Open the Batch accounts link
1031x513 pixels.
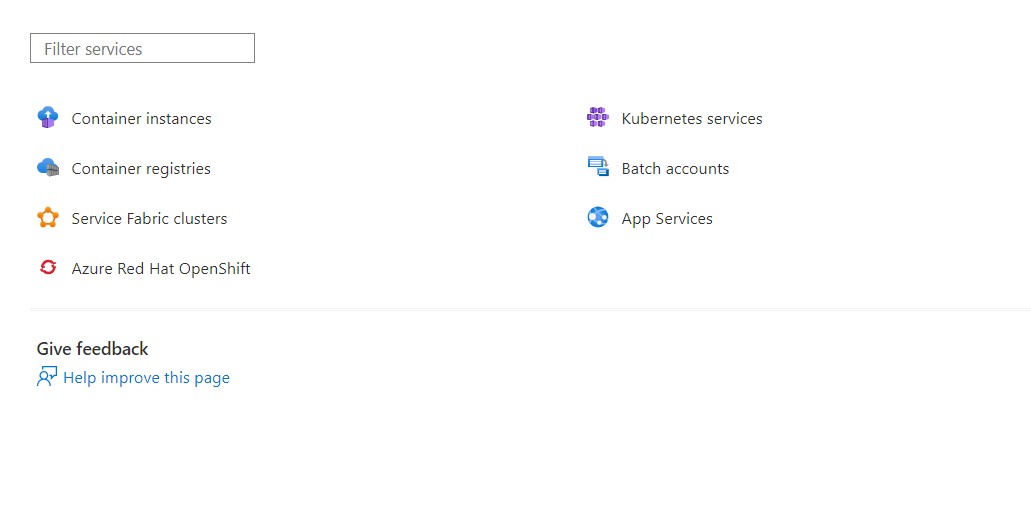[675, 169]
